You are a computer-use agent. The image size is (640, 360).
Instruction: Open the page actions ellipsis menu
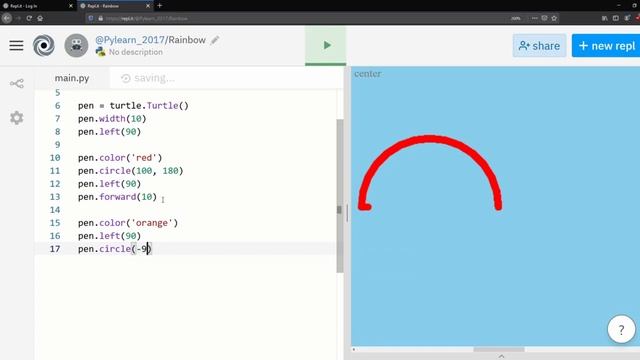pos(534,18)
